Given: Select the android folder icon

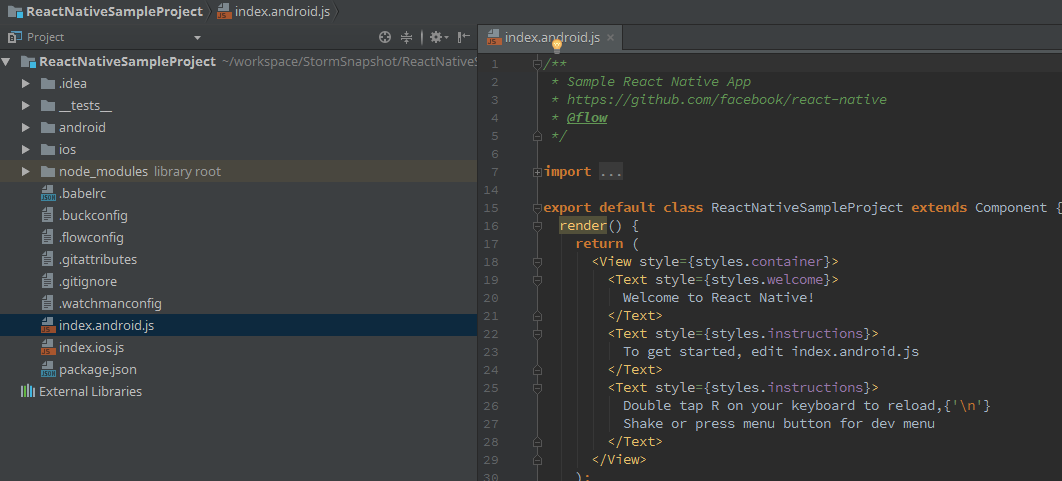Looking at the screenshot, I should coord(47,128).
